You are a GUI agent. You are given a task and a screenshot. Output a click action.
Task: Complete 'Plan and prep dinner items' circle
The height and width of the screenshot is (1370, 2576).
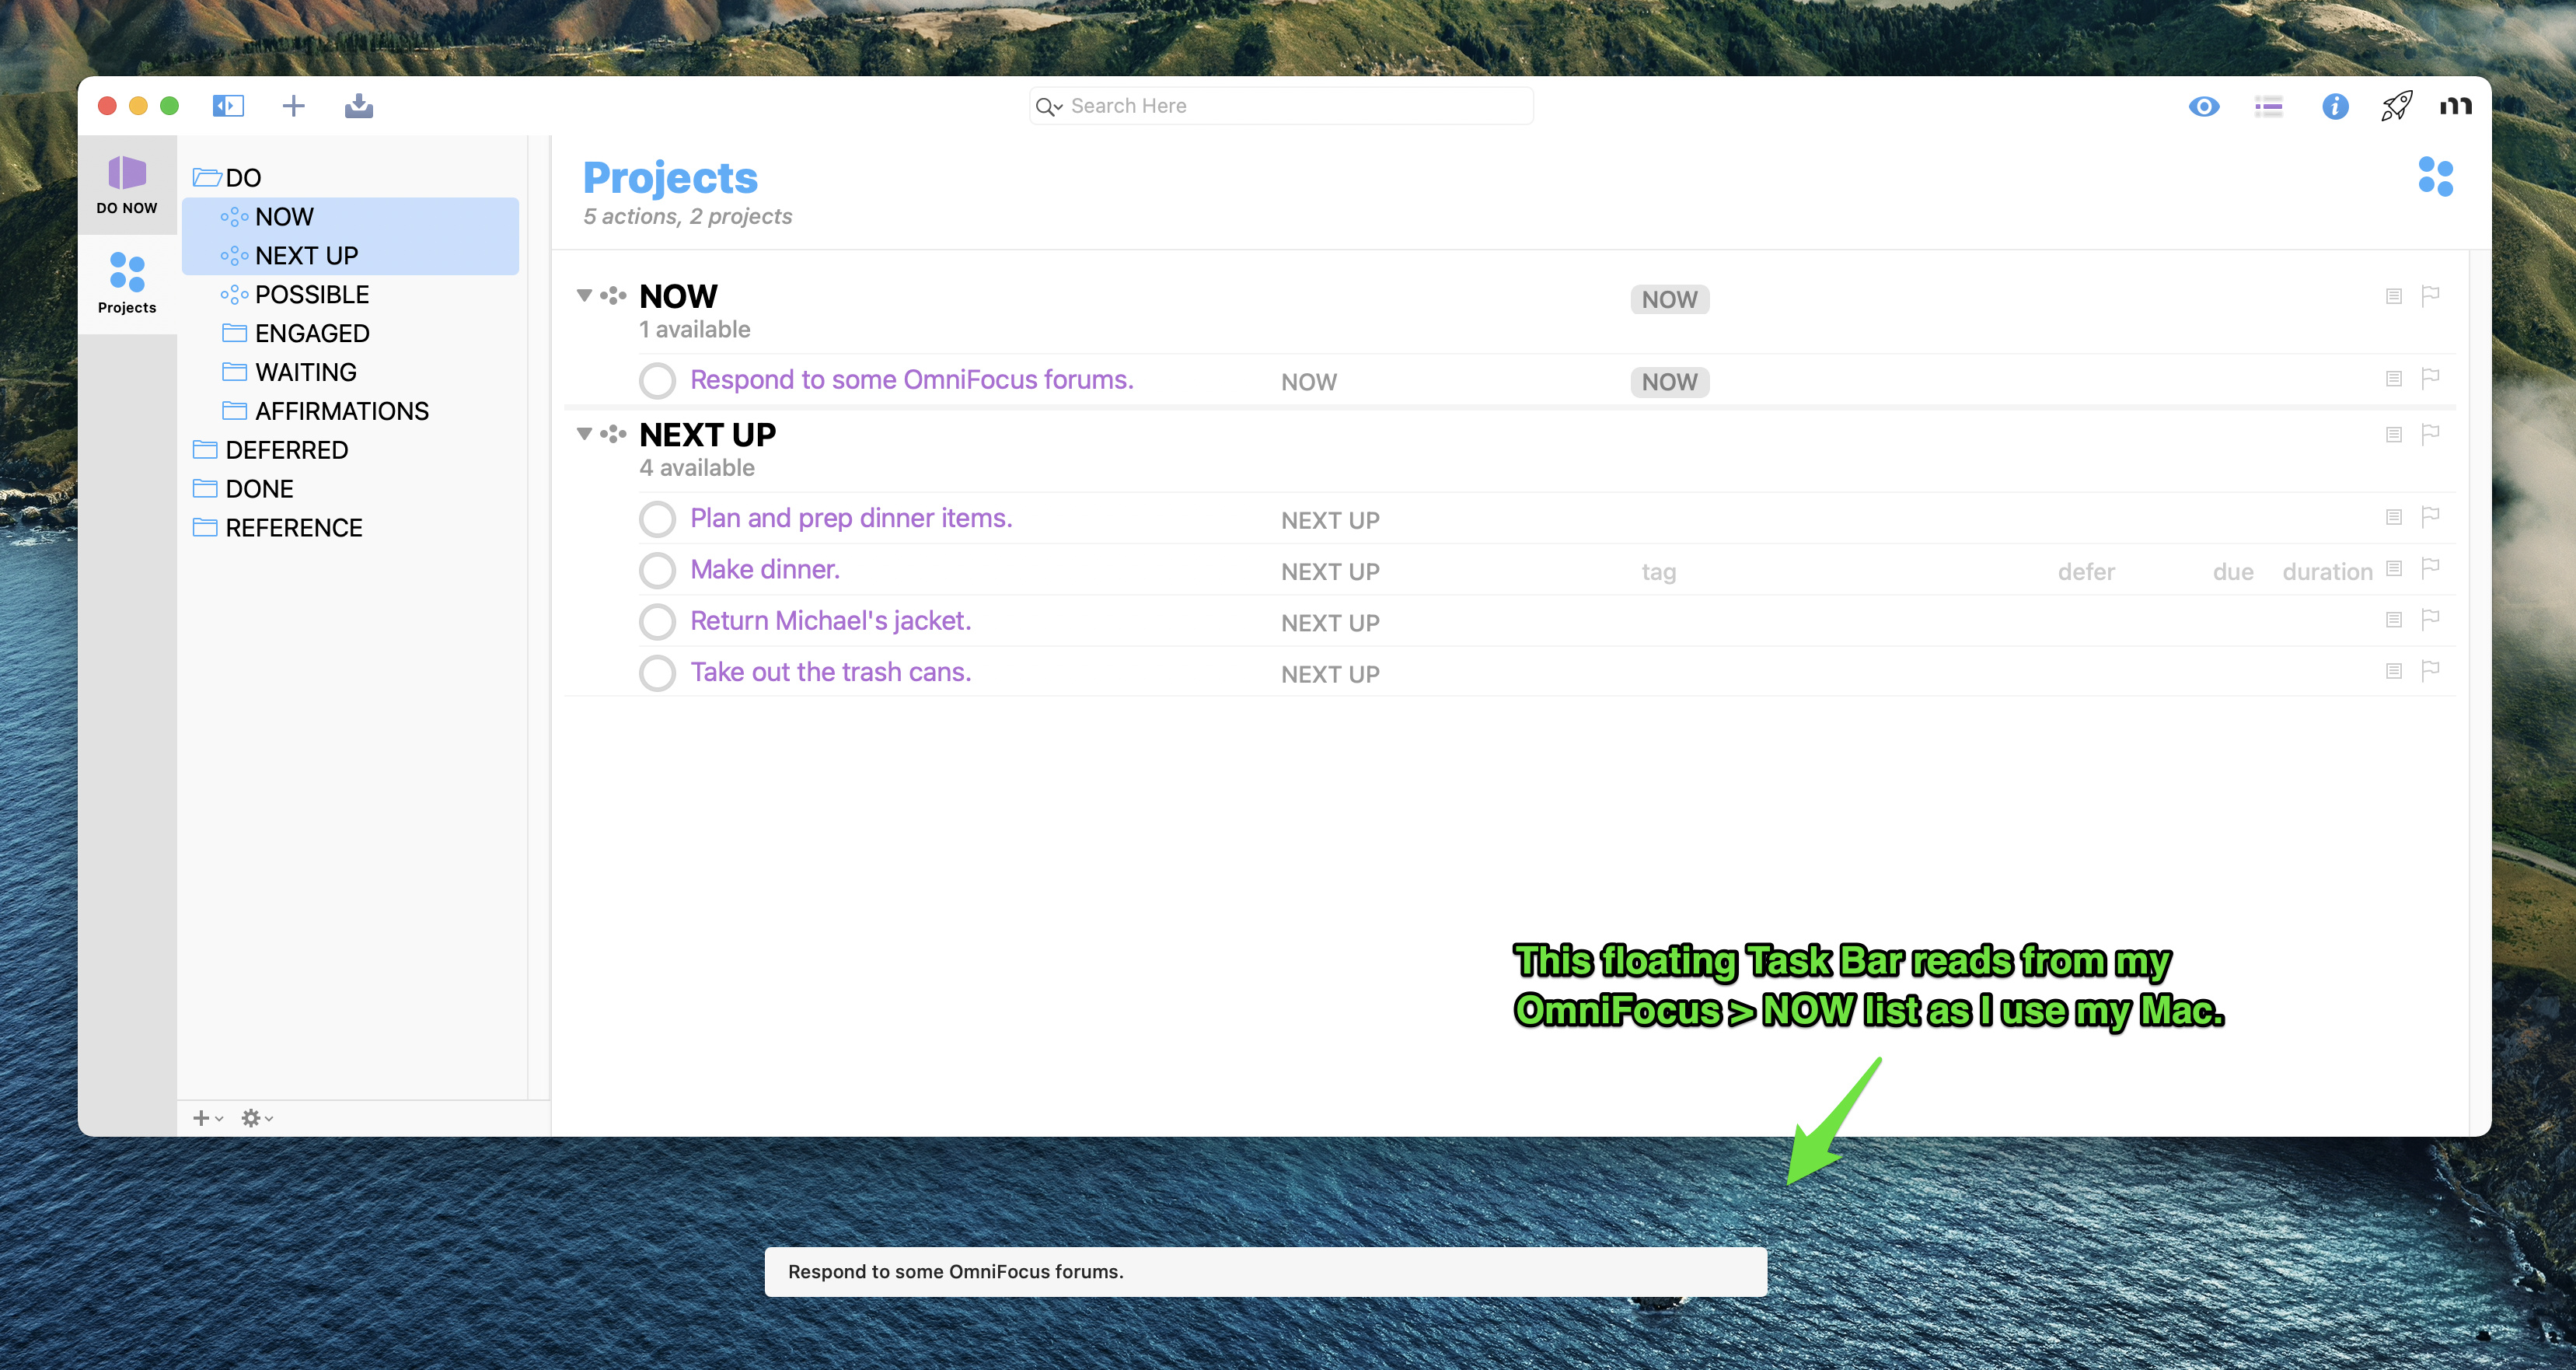click(x=657, y=519)
